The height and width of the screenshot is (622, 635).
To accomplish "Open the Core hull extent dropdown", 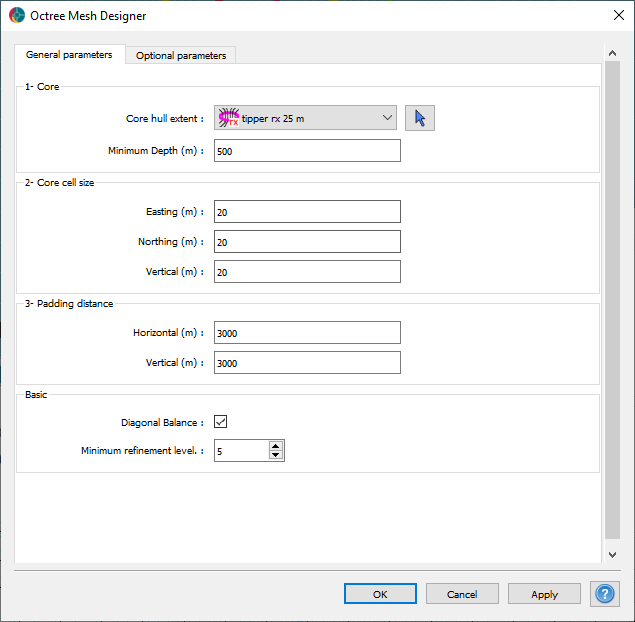I will point(305,118).
